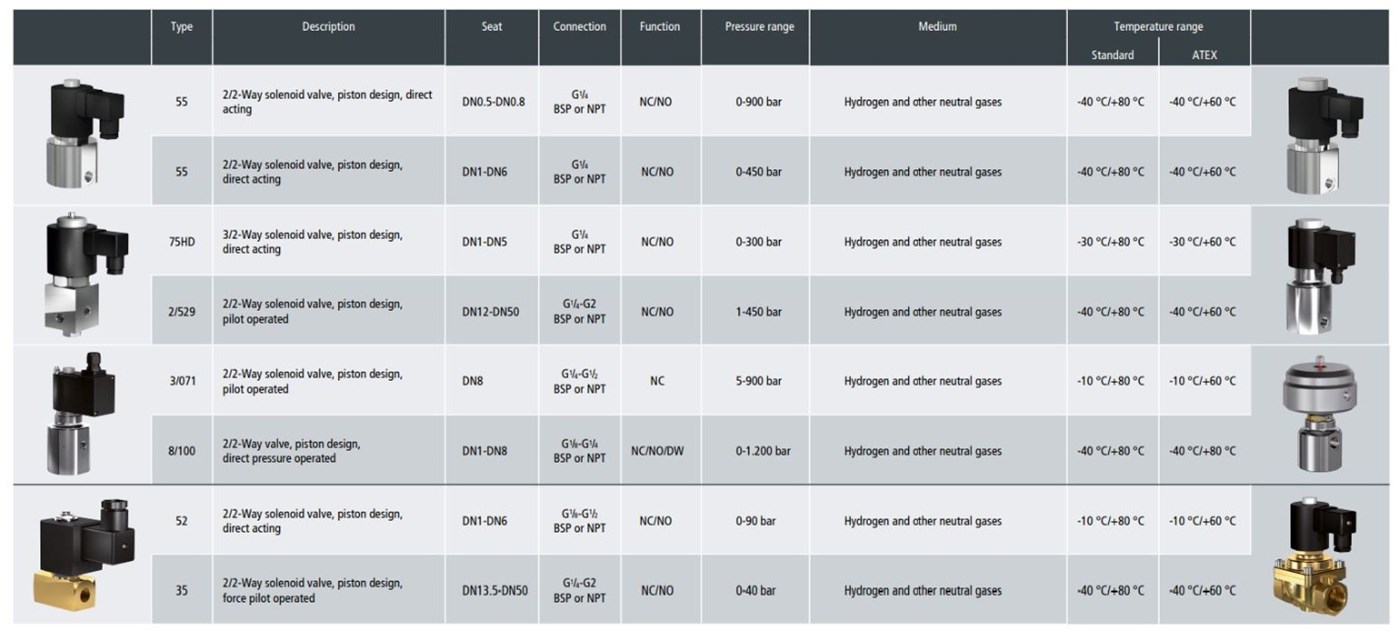This screenshot has height=631, width=1400.
Task: Click the 3/2-Way solenoid valve description
Action: tap(312, 242)
